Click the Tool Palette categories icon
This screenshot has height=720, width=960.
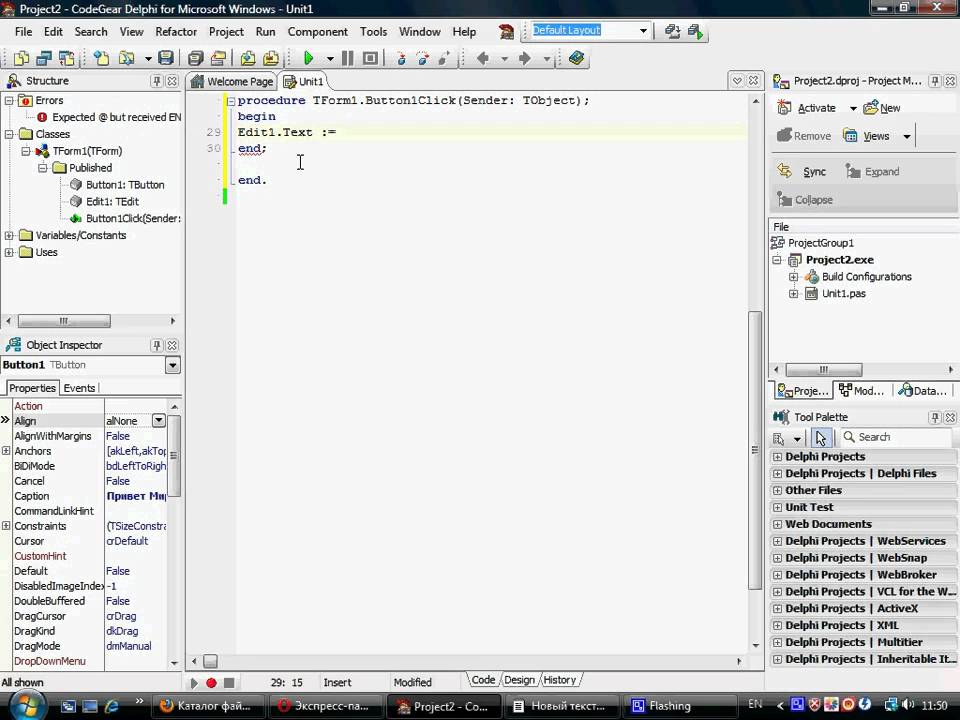click(x=779, y=438)
